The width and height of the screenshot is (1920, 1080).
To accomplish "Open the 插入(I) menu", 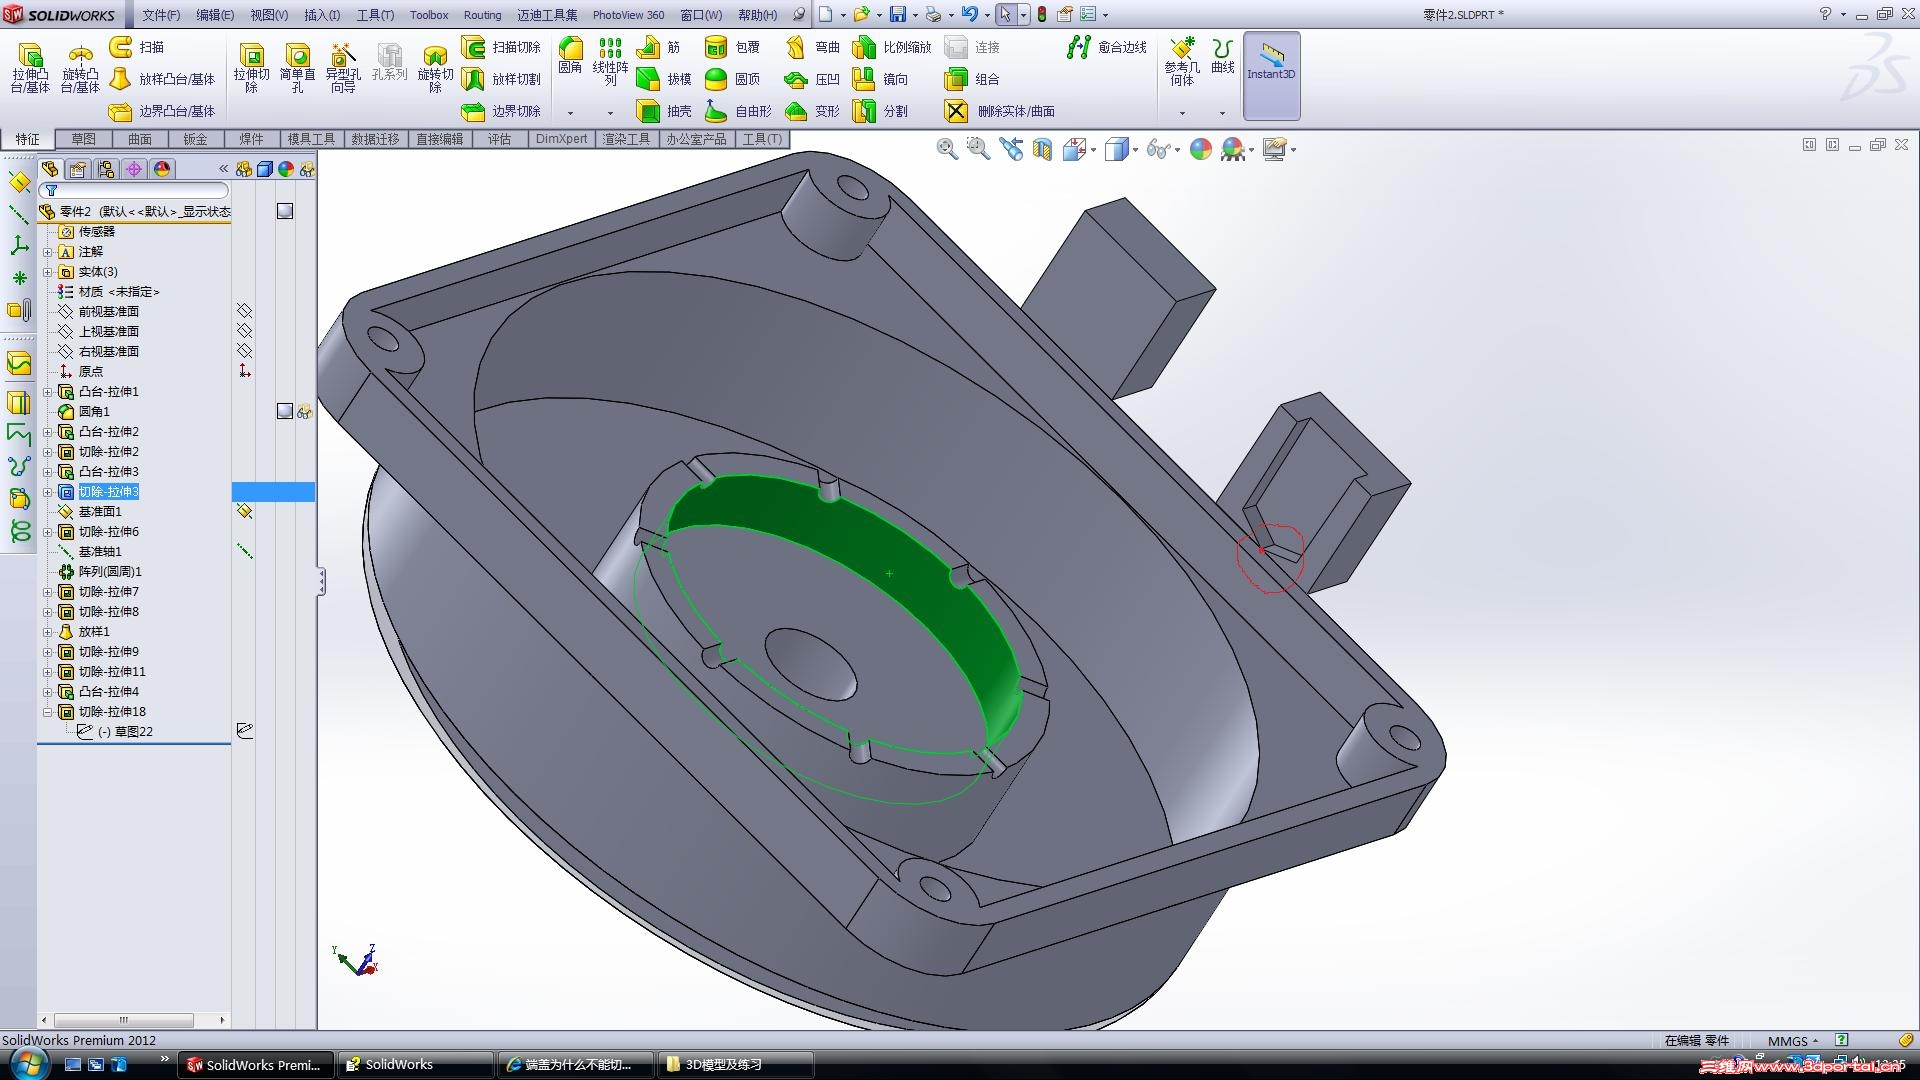I will point(321,15).
